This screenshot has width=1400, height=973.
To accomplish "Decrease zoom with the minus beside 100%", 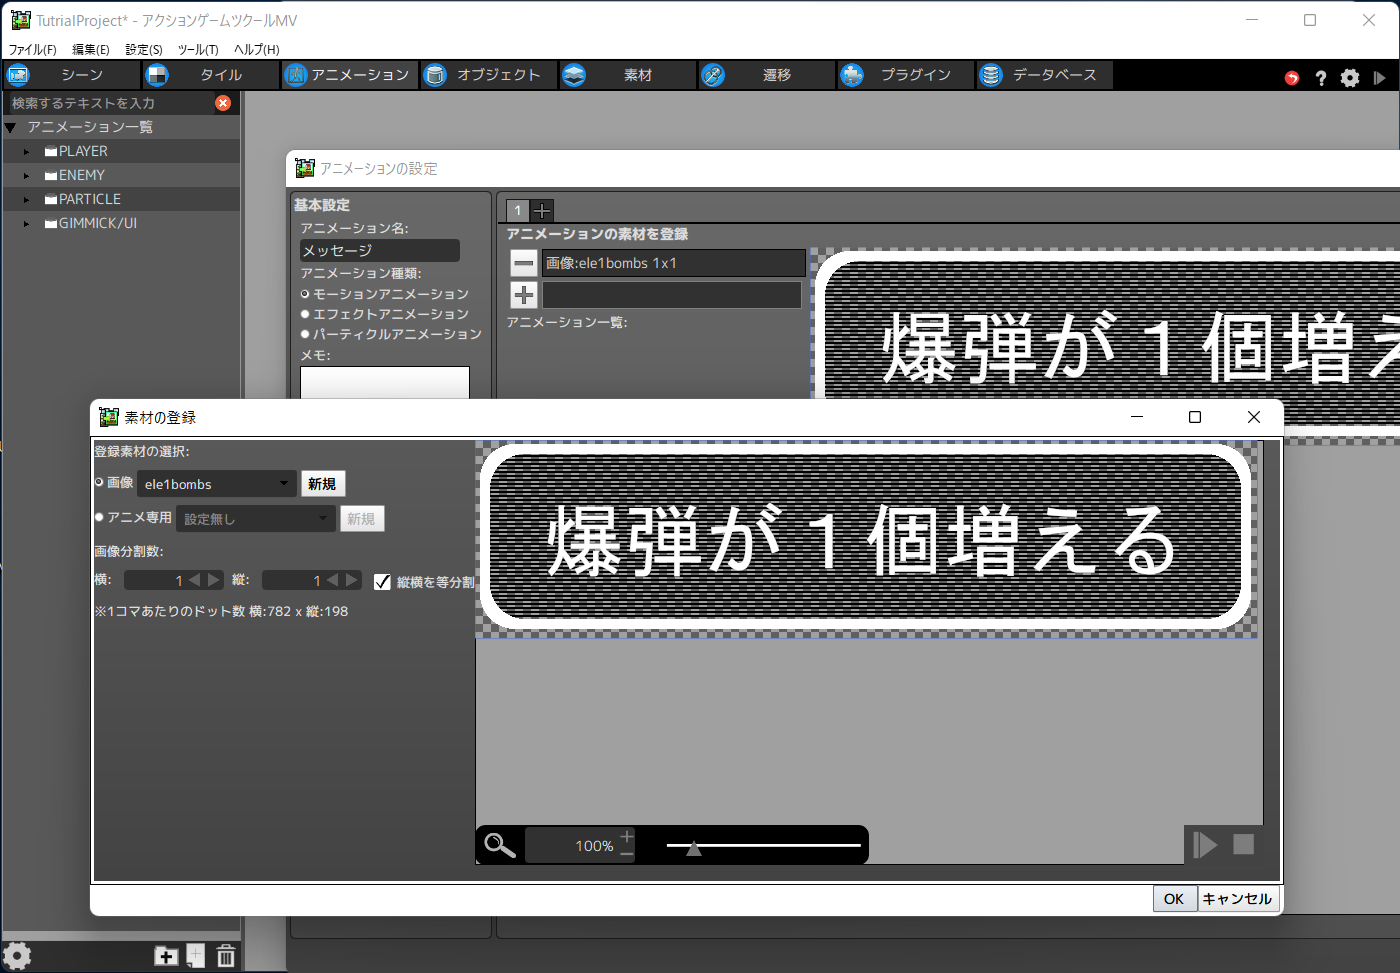I will [627, 854].
